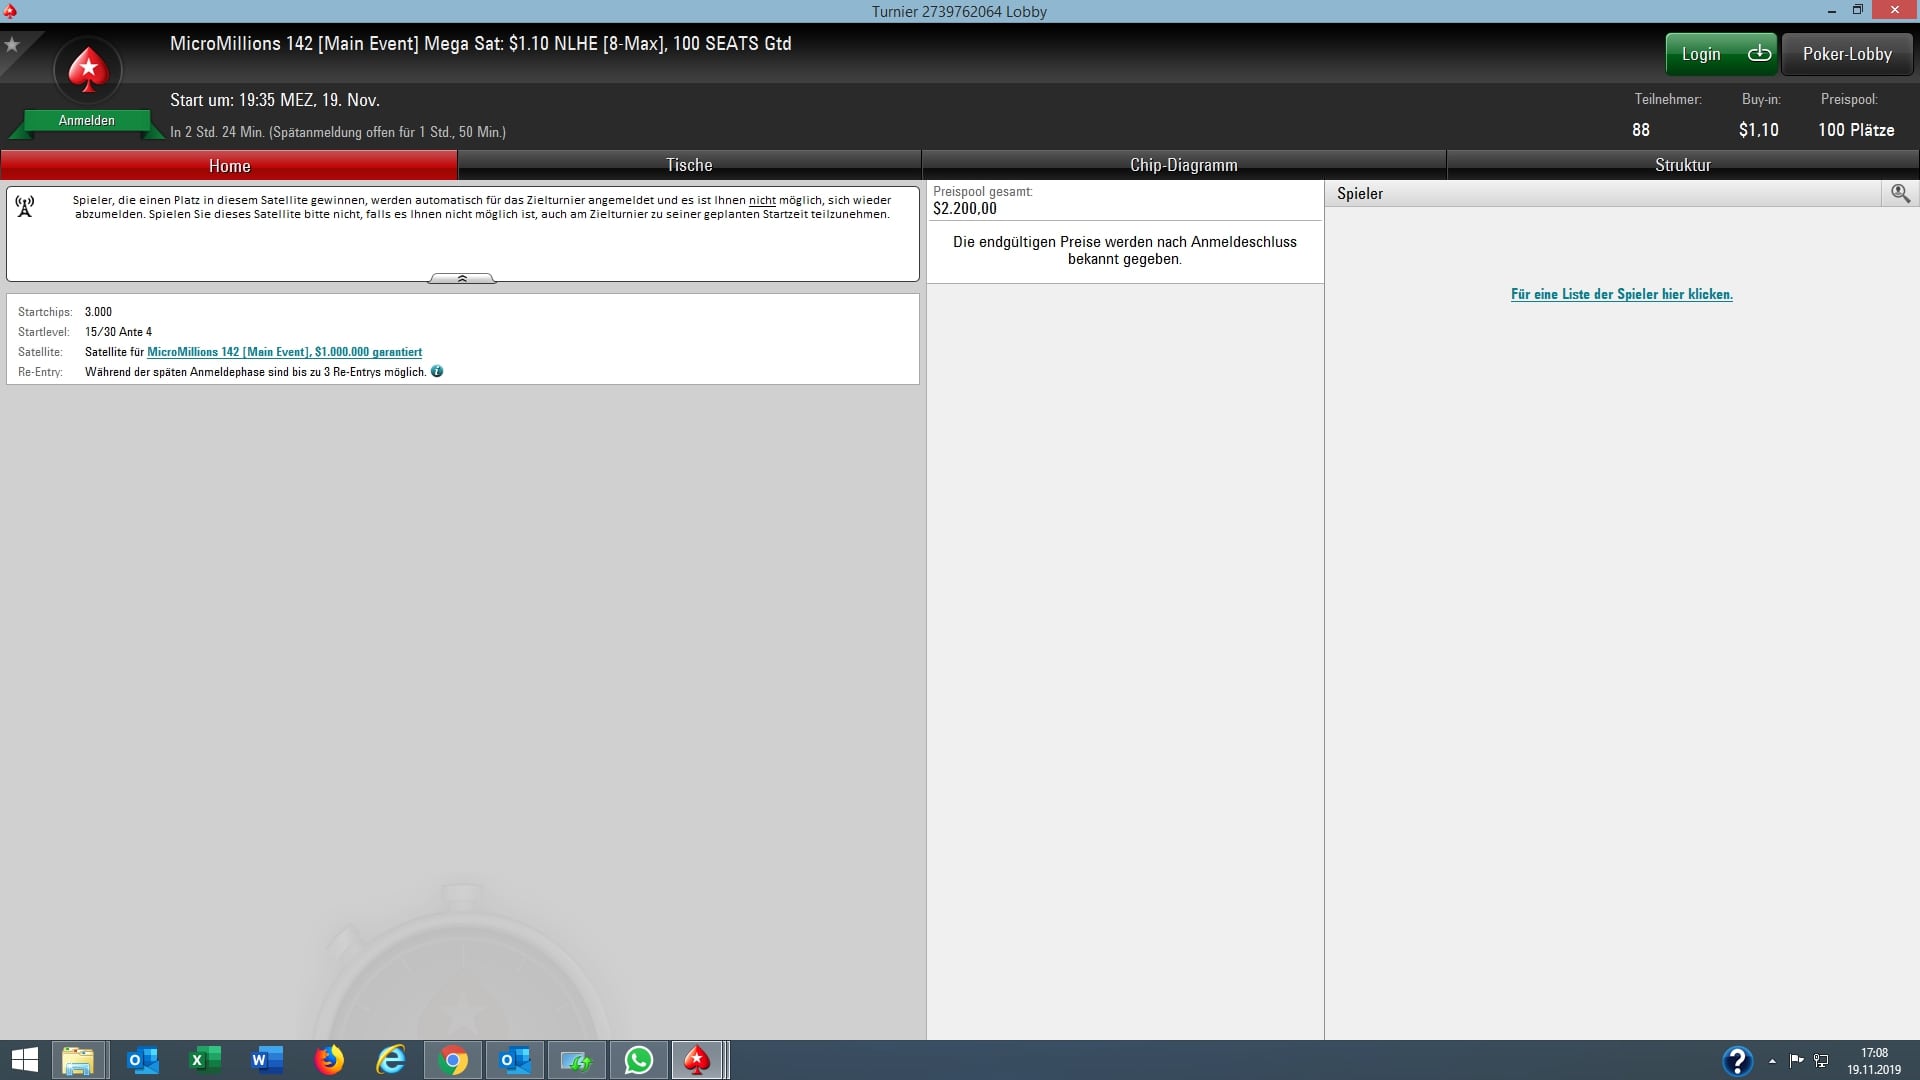The height and width of the screenshot is (1080, 1920).
Task: Open the Chip-Diagramm tab
Action: pos(1183,165)
